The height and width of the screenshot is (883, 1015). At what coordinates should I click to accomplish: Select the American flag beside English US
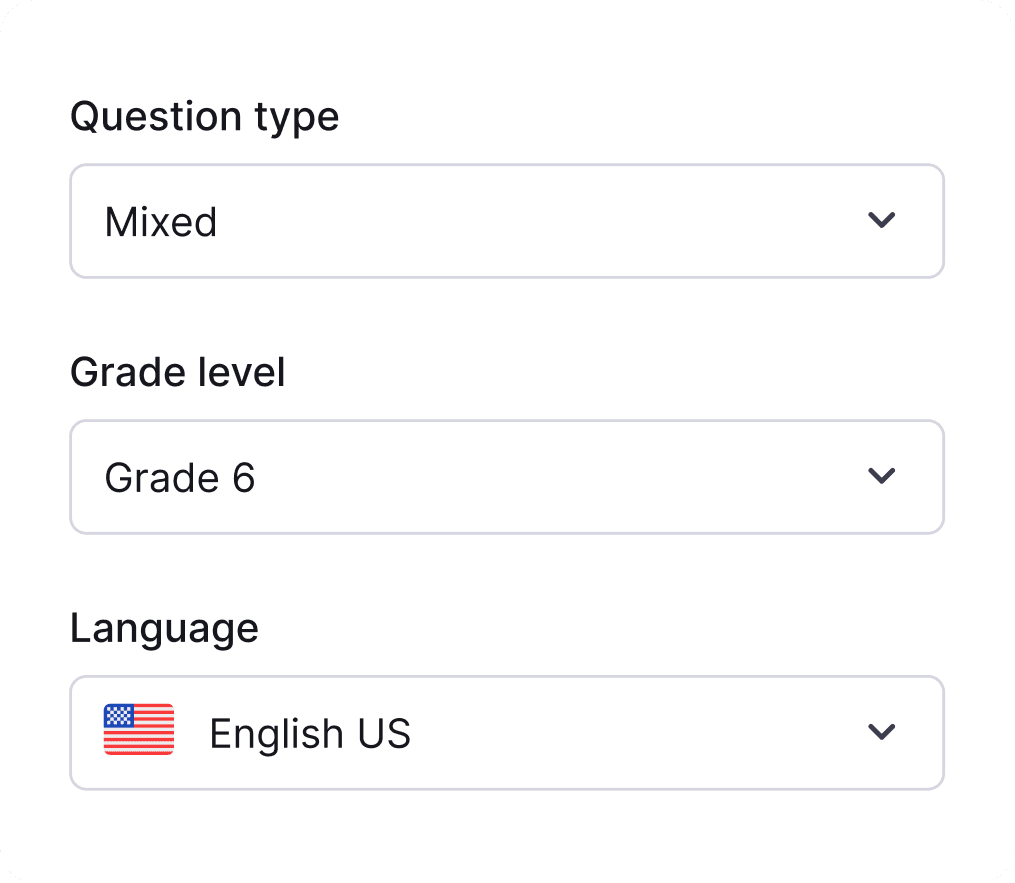coord(139,729)
